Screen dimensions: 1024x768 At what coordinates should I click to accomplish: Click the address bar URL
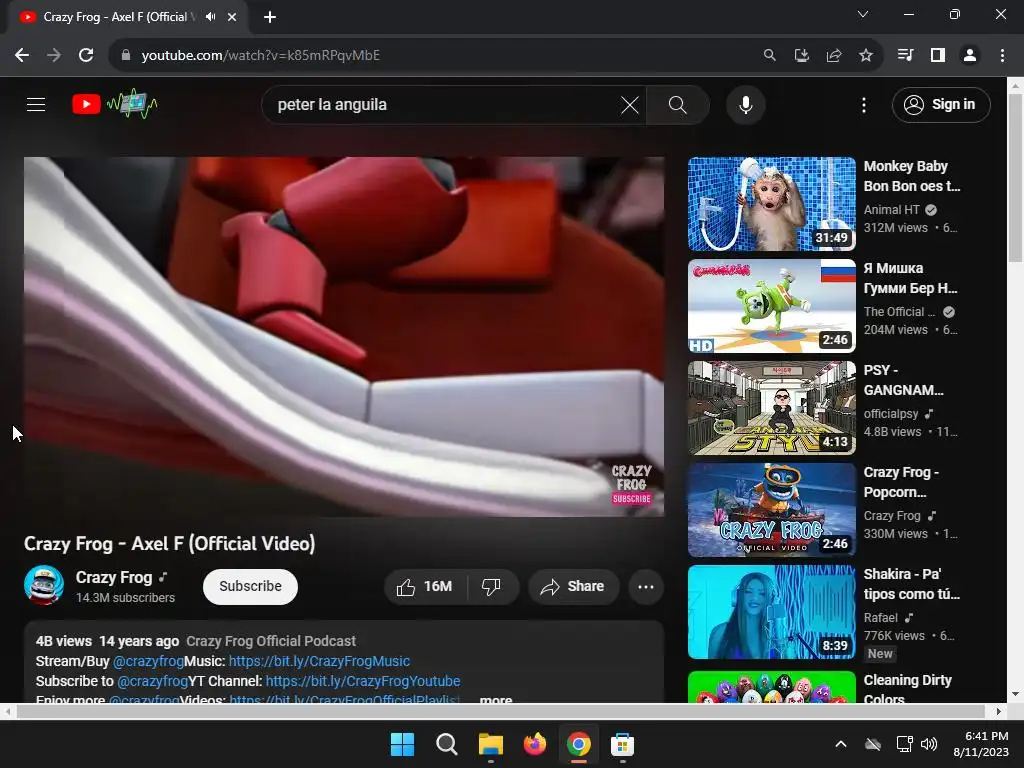261,56
